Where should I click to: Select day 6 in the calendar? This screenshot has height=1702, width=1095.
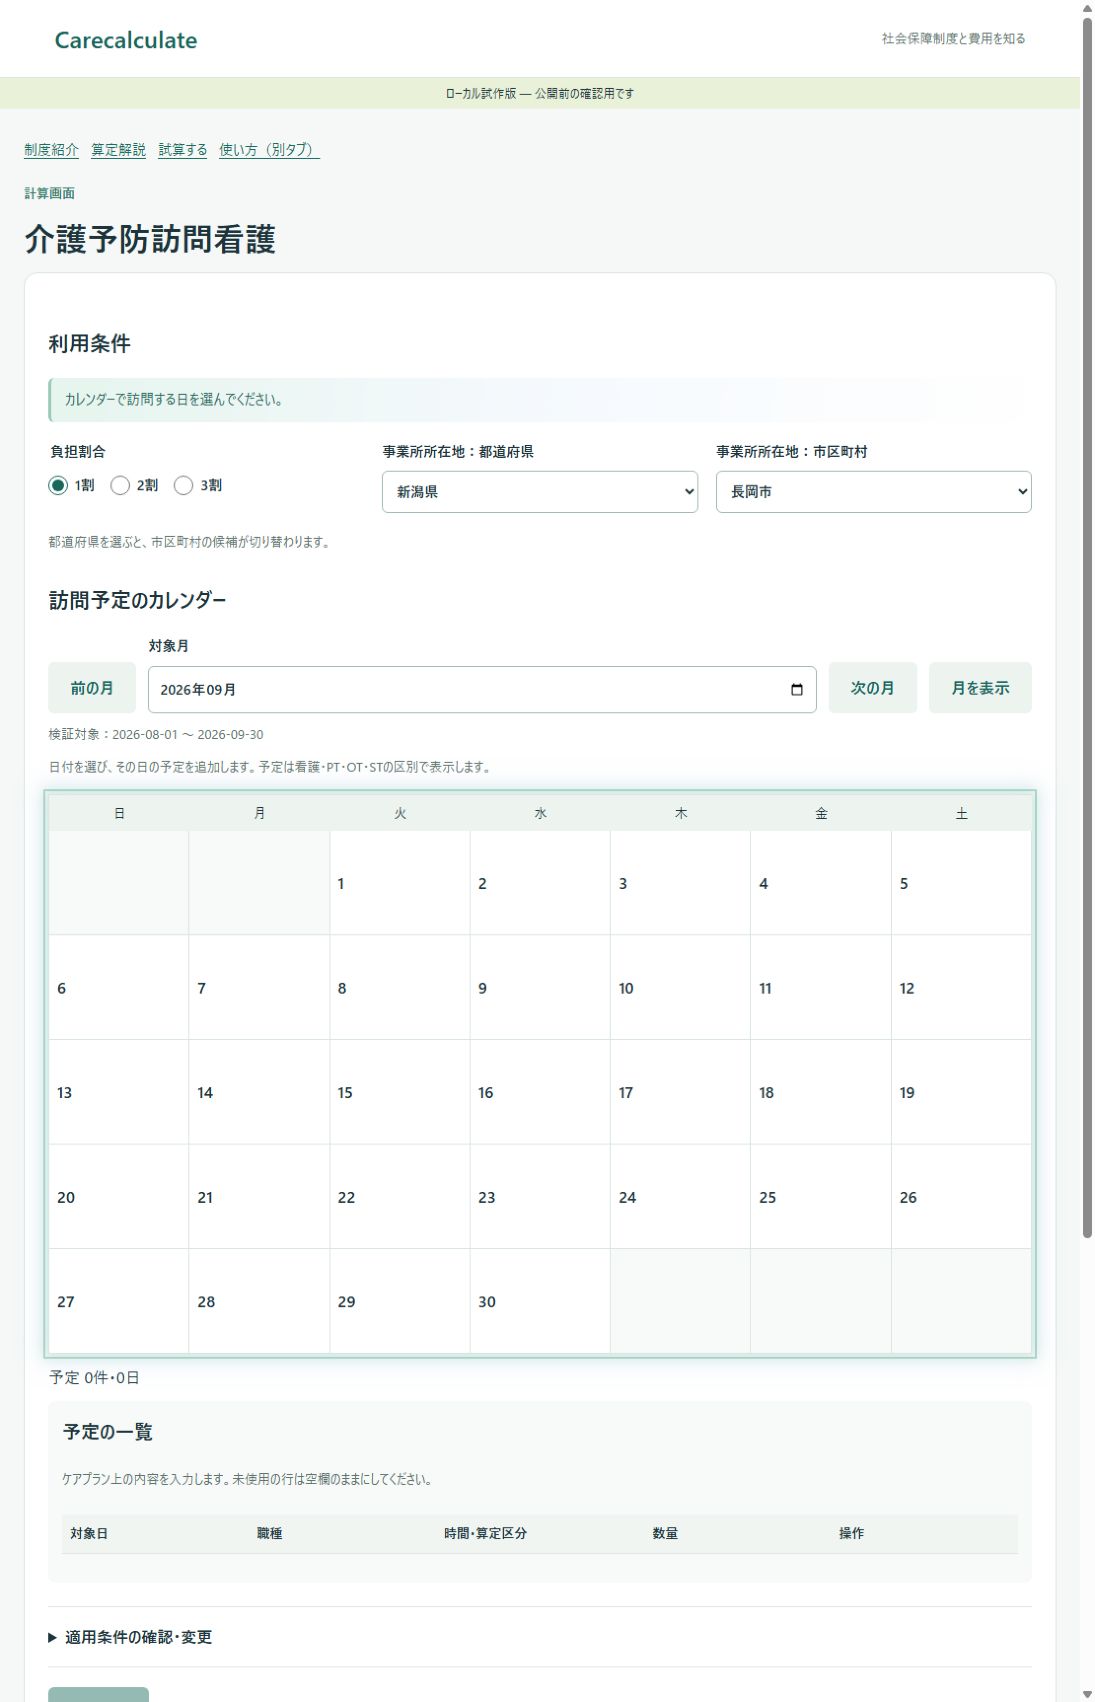click(119, 988)
